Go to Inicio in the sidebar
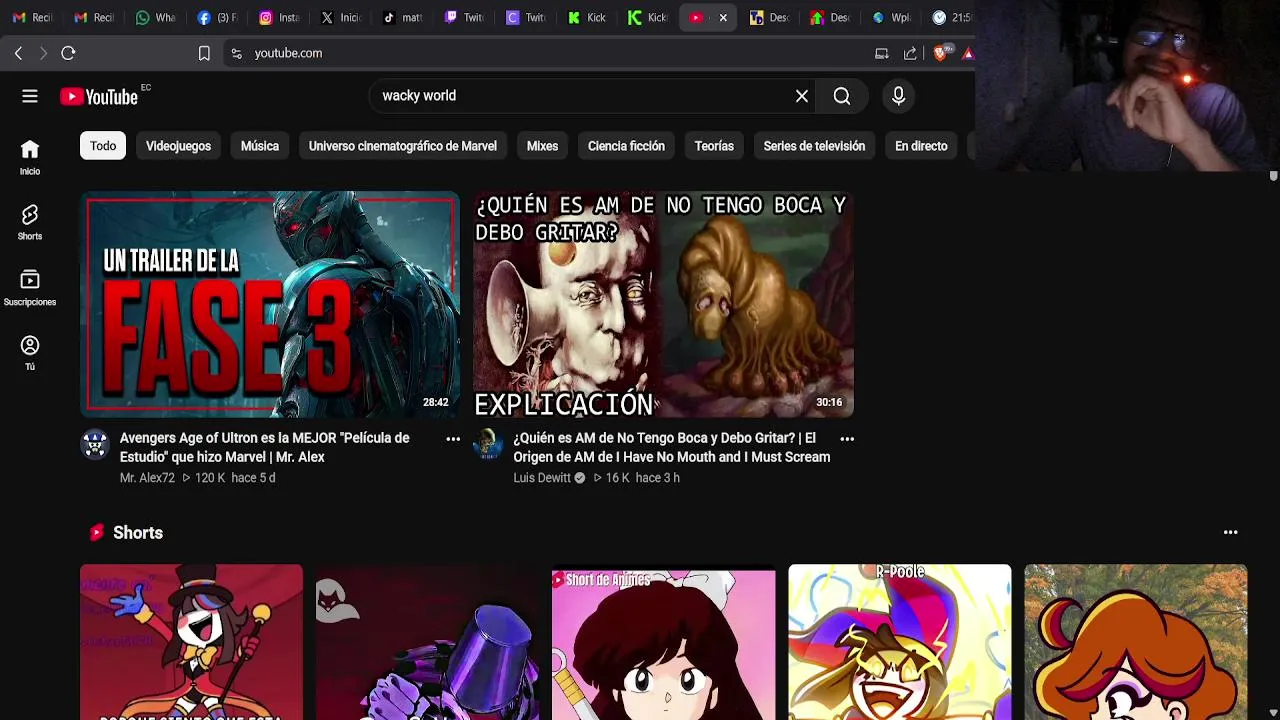This screenshot has width=1280, height=720. point(30,157)
